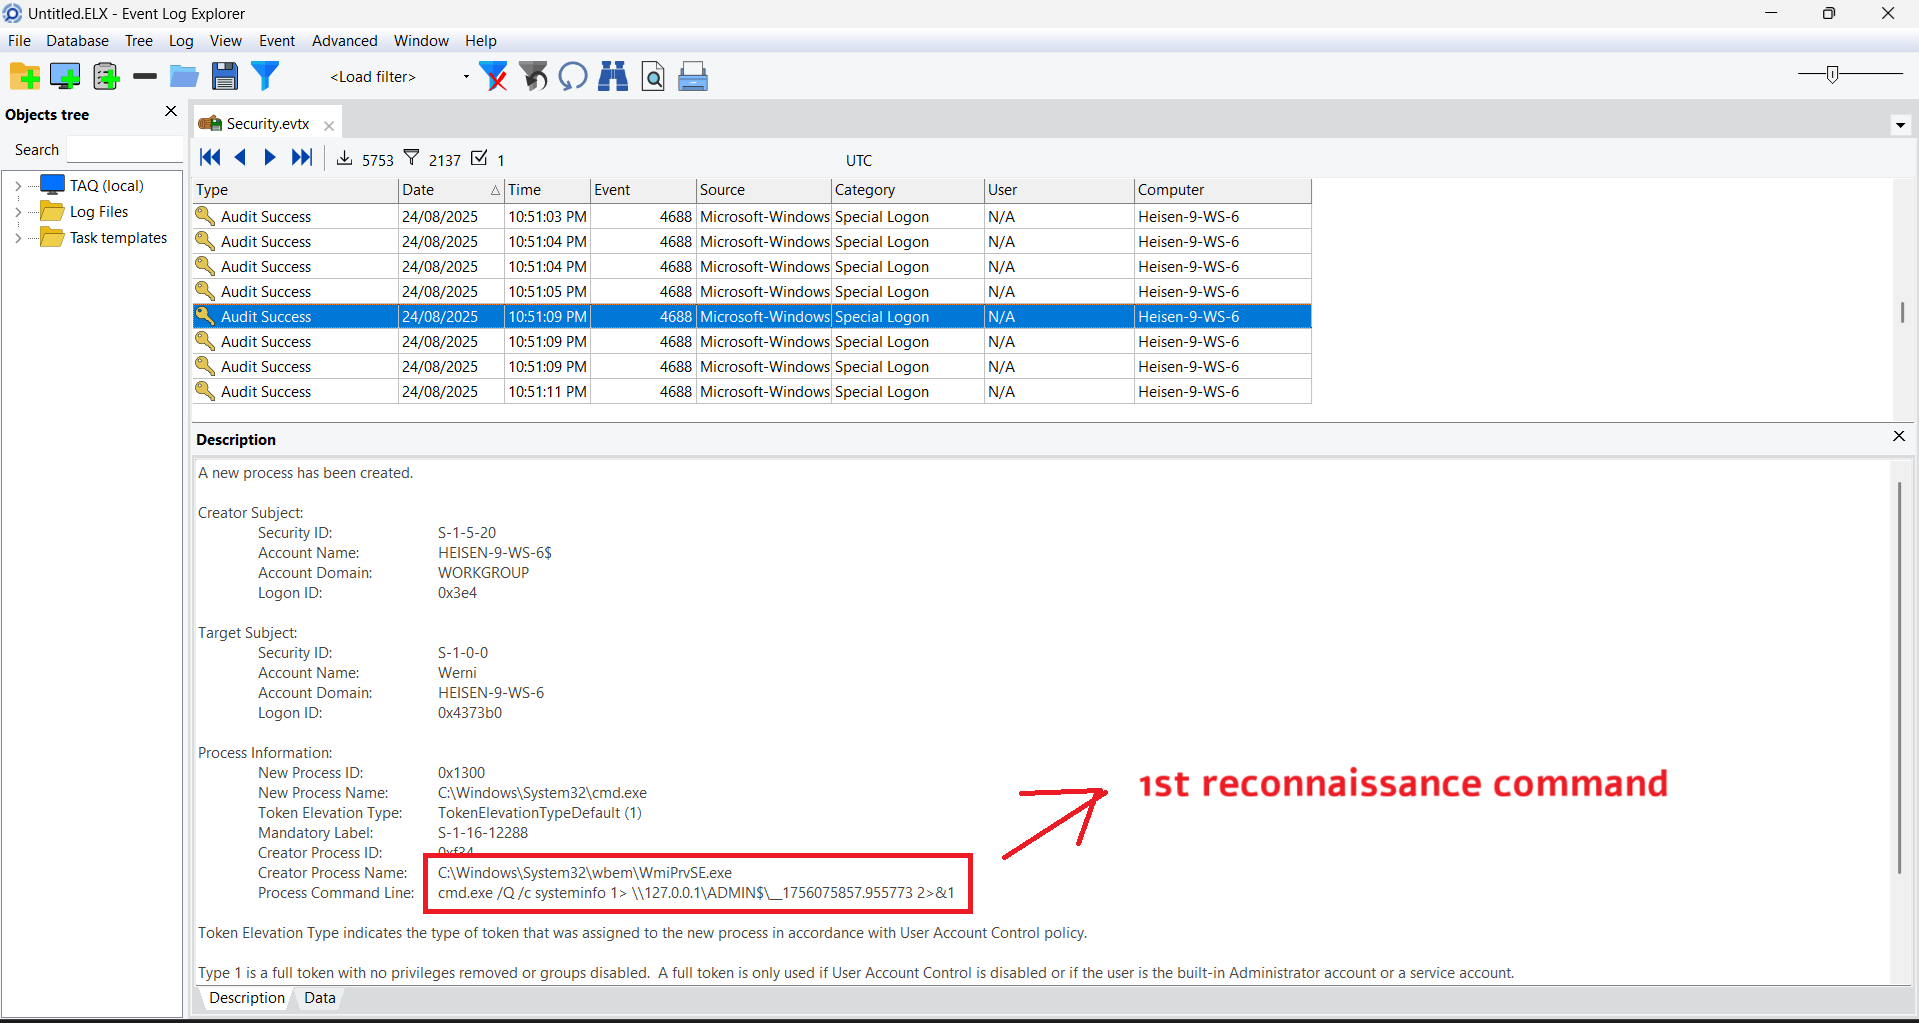Open the Advanced menu
The image size is (1919, 1023).
[344, 41]
